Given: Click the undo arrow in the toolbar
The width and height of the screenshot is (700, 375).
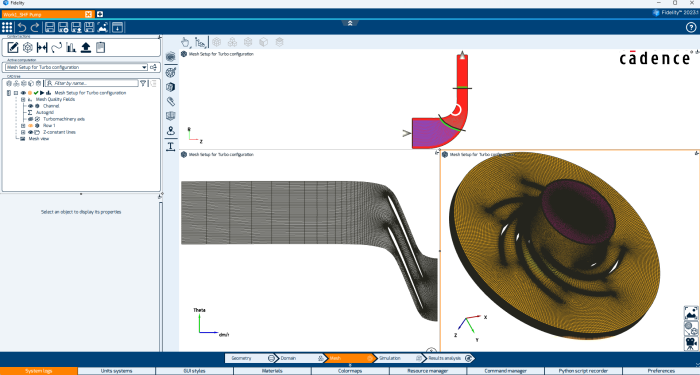Looking at the screenshot, I should pyautogui.click(x=22, y=27).
